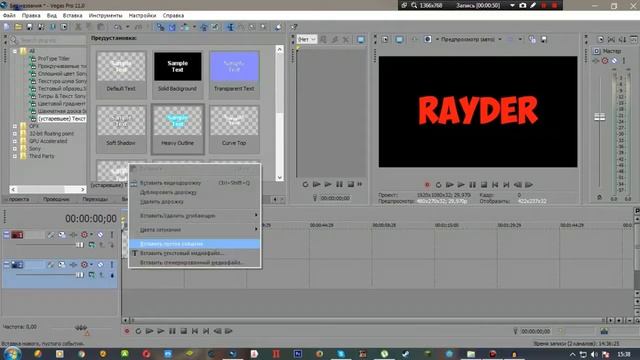Screen dimensions: 640x360
Task: Toggle solo on video track 1
Action: click(x=111, y=235)
